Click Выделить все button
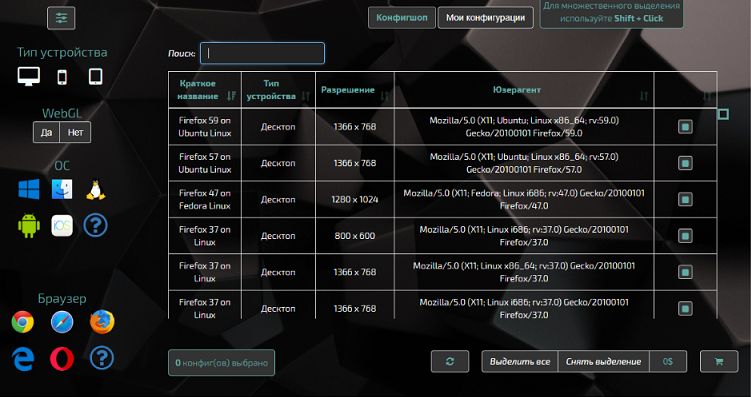This screenshot has height=397, width=751. tap(520, 362)
